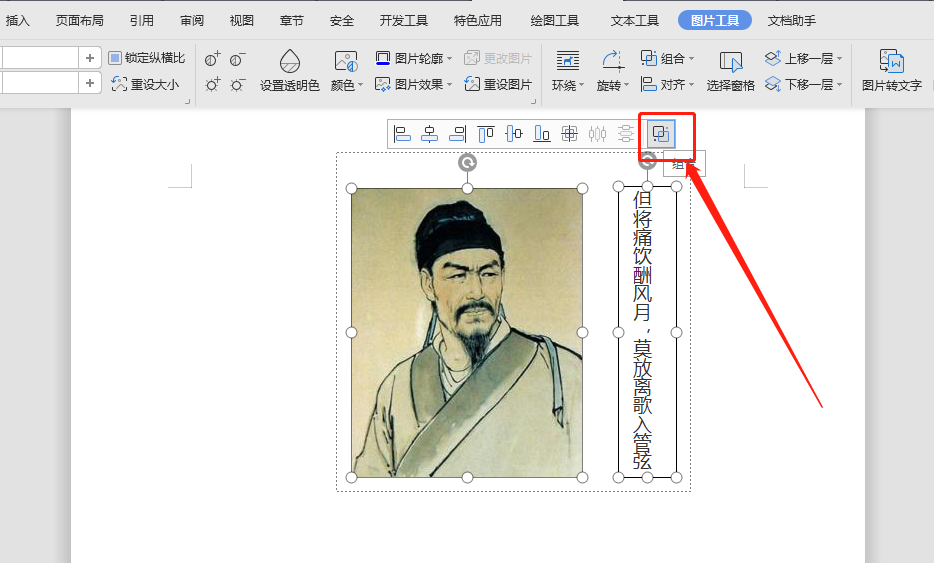Click the plus stepper beside the lower size field
The image size is (934, 563).
point(90,83)
